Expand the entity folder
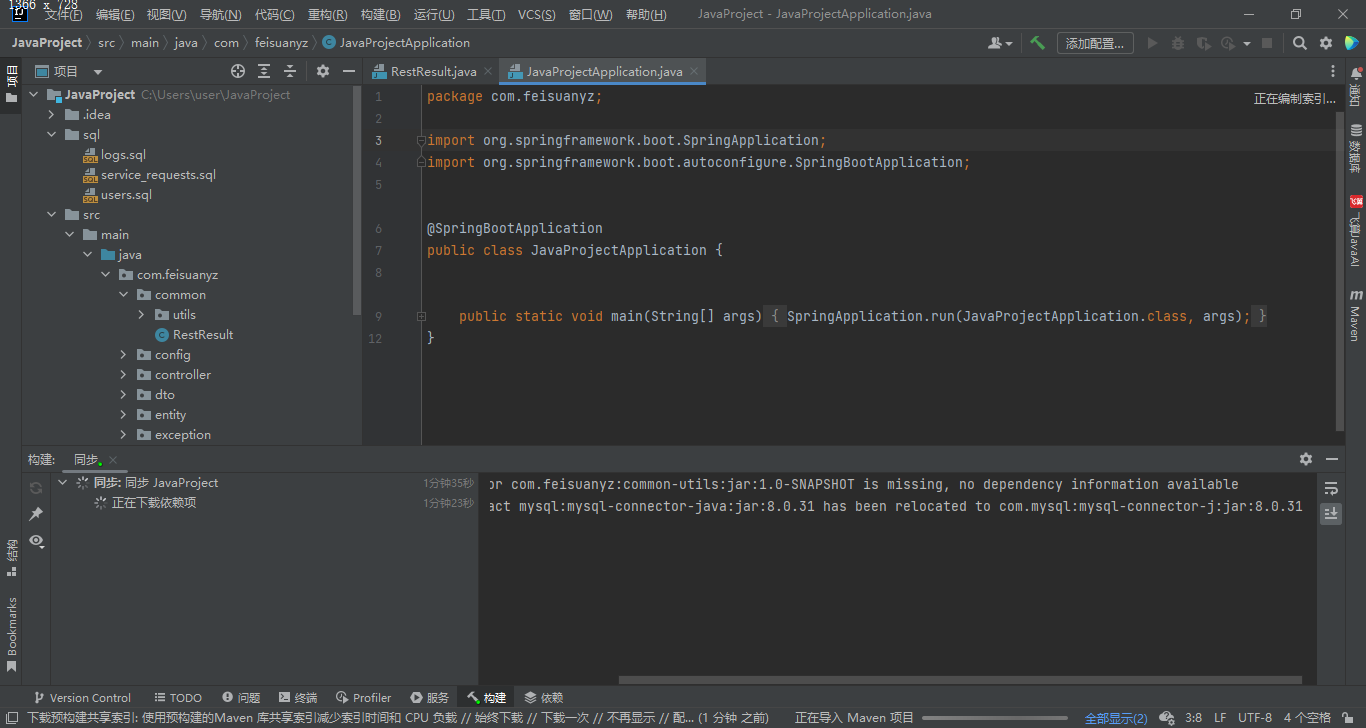 [x=123, y=415]
